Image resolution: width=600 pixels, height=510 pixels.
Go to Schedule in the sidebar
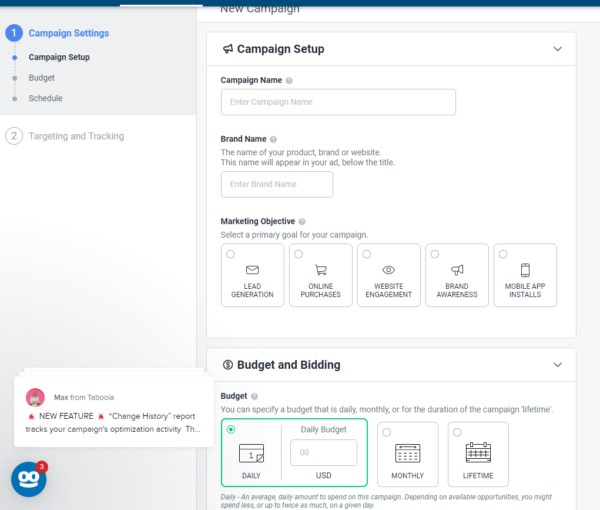click(x=45, y=98)
